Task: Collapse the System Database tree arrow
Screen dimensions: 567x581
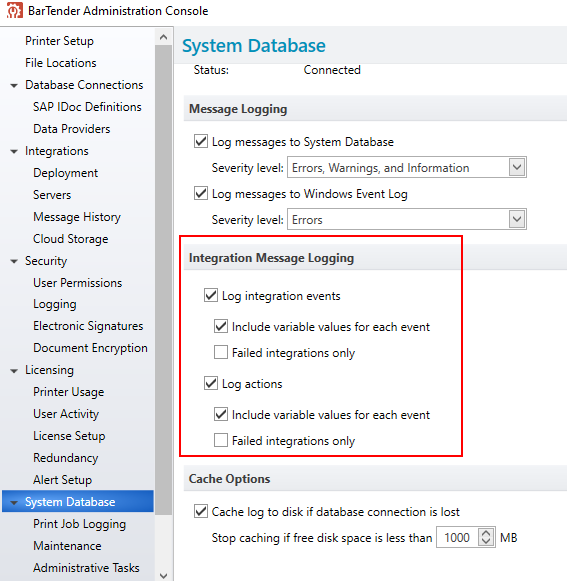Action: pyautogui.click(x=14, y=502)
